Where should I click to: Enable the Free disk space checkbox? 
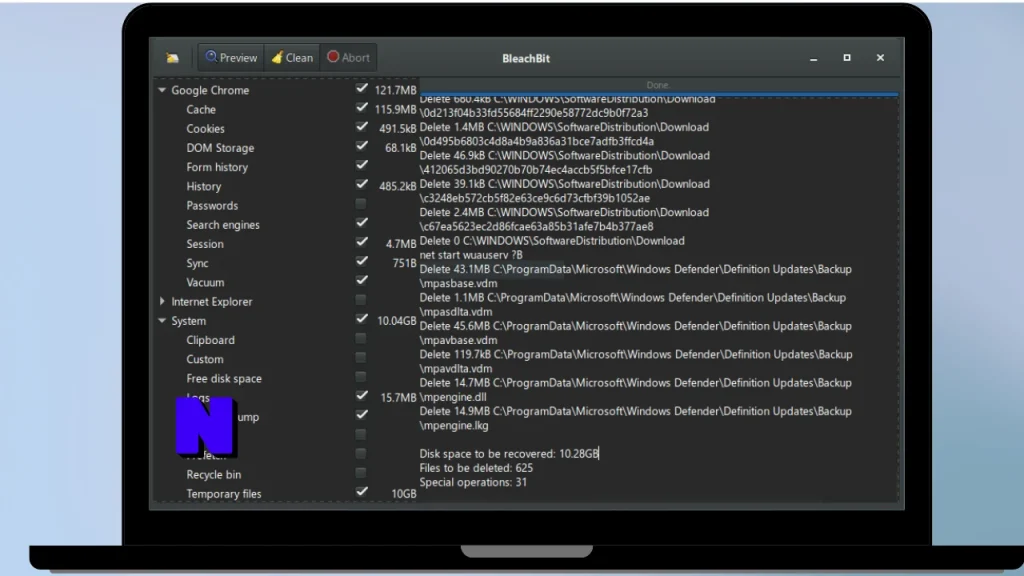point(360,377)
